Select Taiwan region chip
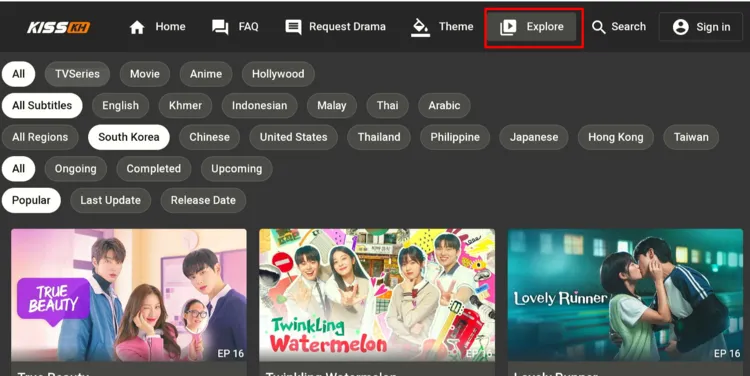Image resolution: width=750 pixels, height=376 pixels. pyautogui.click(x=691, y=137)
